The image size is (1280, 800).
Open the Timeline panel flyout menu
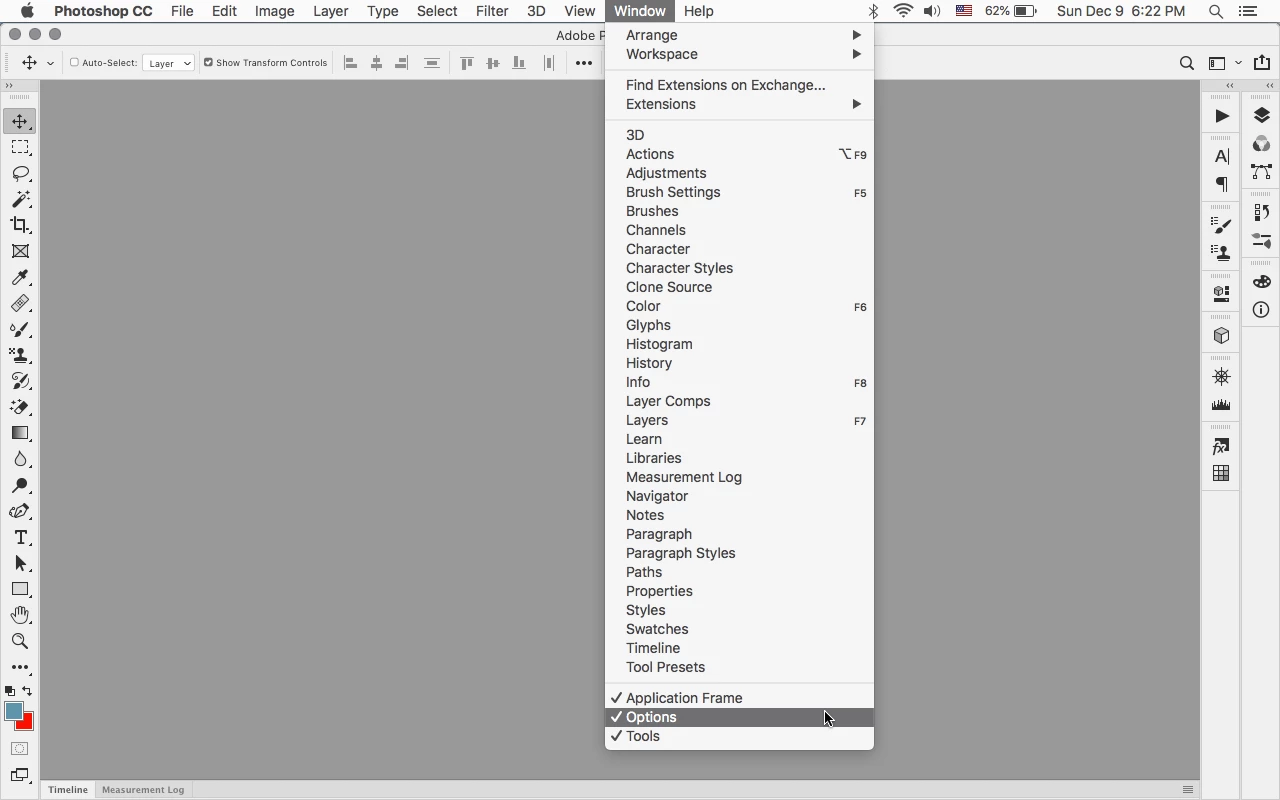point(1188,790)
